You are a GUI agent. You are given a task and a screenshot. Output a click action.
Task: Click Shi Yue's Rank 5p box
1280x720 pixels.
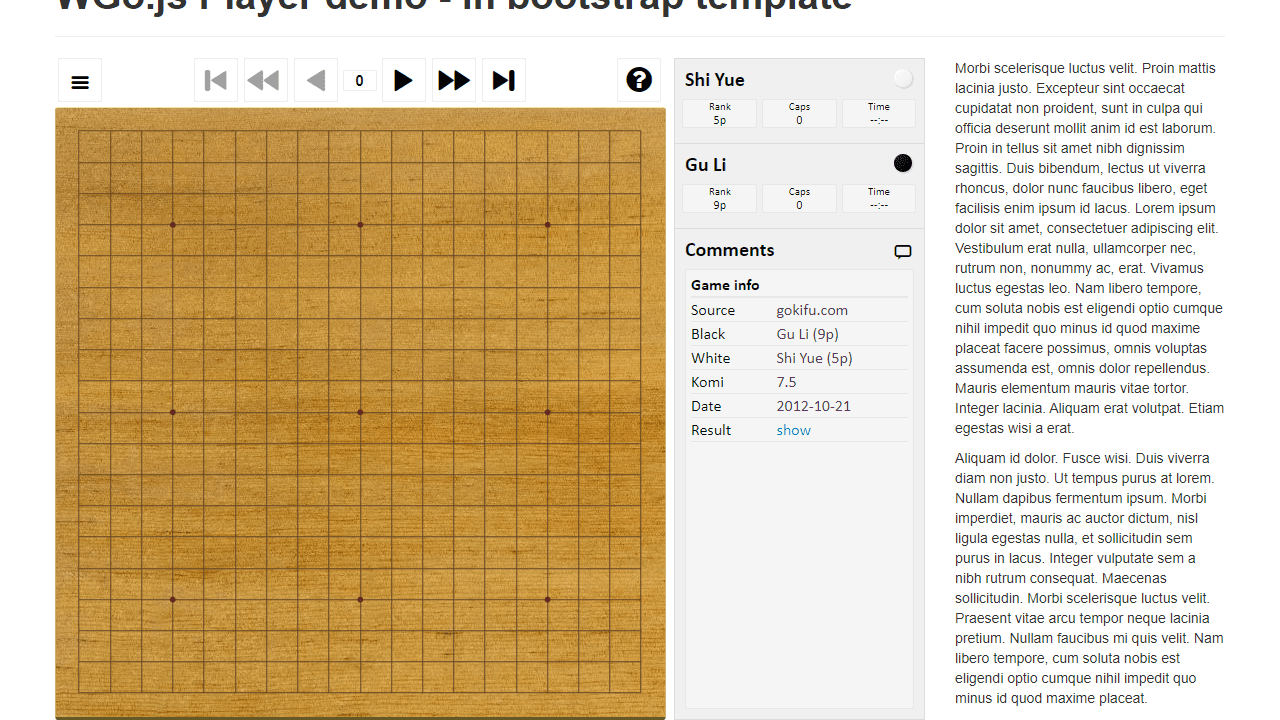pyautogui.click(x=720, y=113)
